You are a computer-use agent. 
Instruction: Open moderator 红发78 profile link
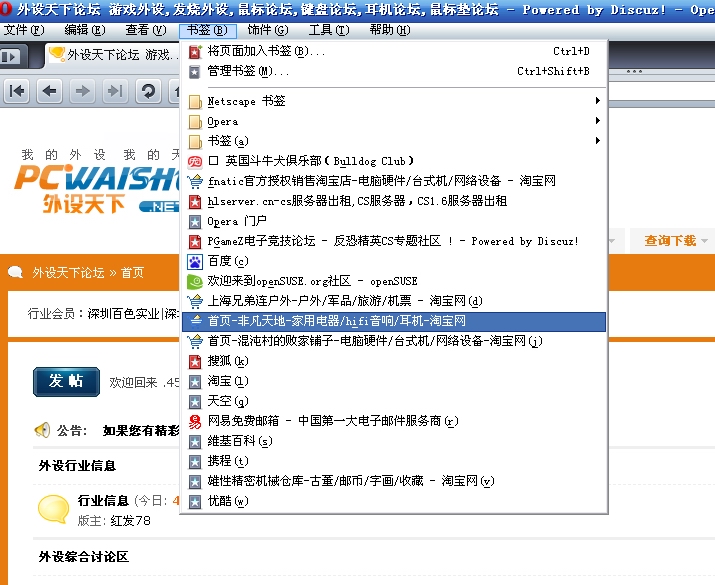(130, 521)
